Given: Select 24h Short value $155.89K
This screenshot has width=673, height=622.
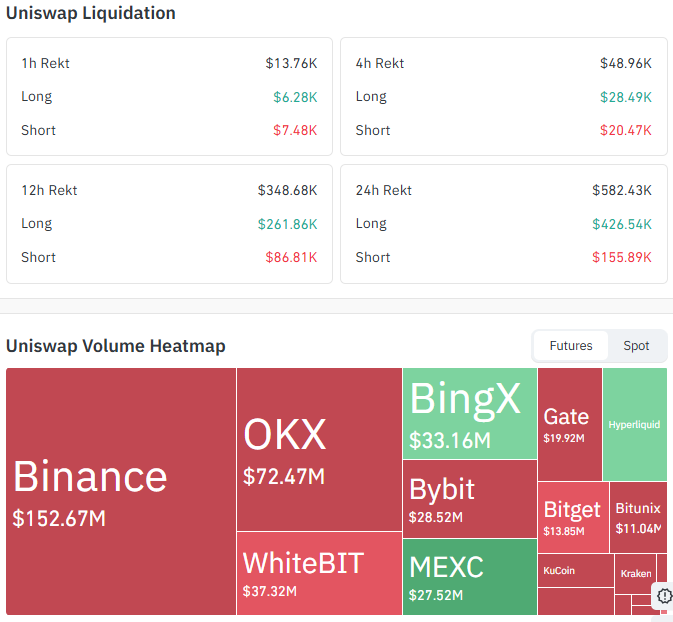Looking at the screenshot, I should point(622,257).
